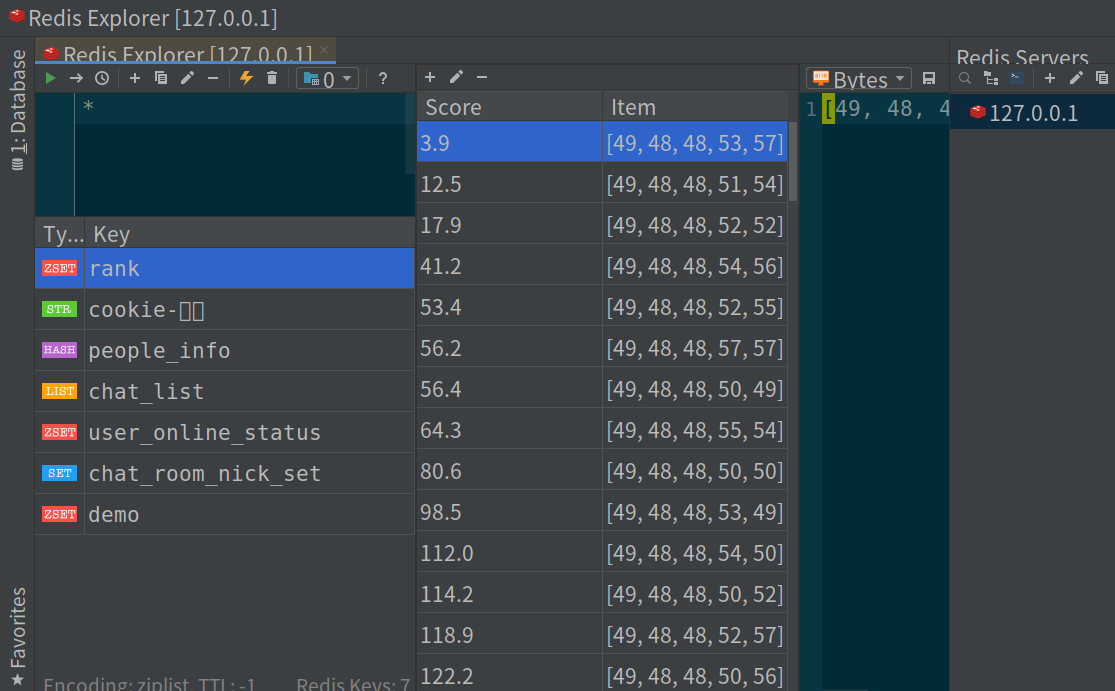Run the Redis key search query
Screen dimensions: 1115x691
pos(50,77)
